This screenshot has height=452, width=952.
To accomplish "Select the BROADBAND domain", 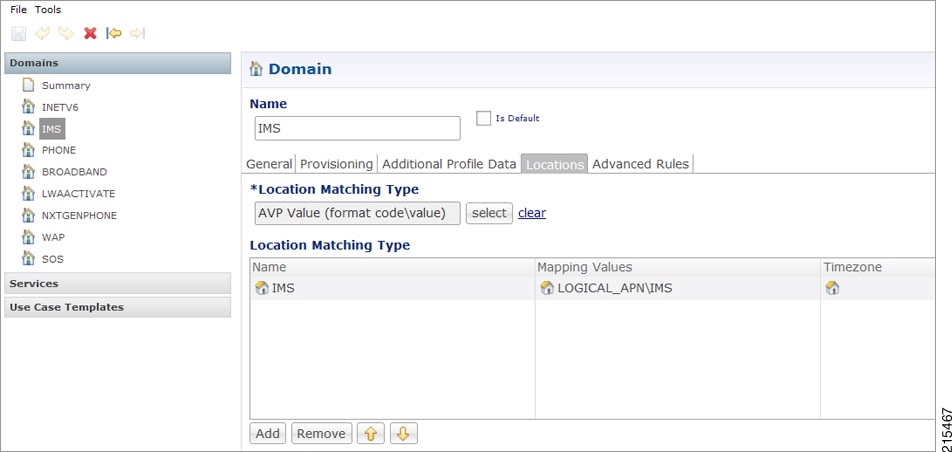I will pyautogui.click(x=74, y=172).
